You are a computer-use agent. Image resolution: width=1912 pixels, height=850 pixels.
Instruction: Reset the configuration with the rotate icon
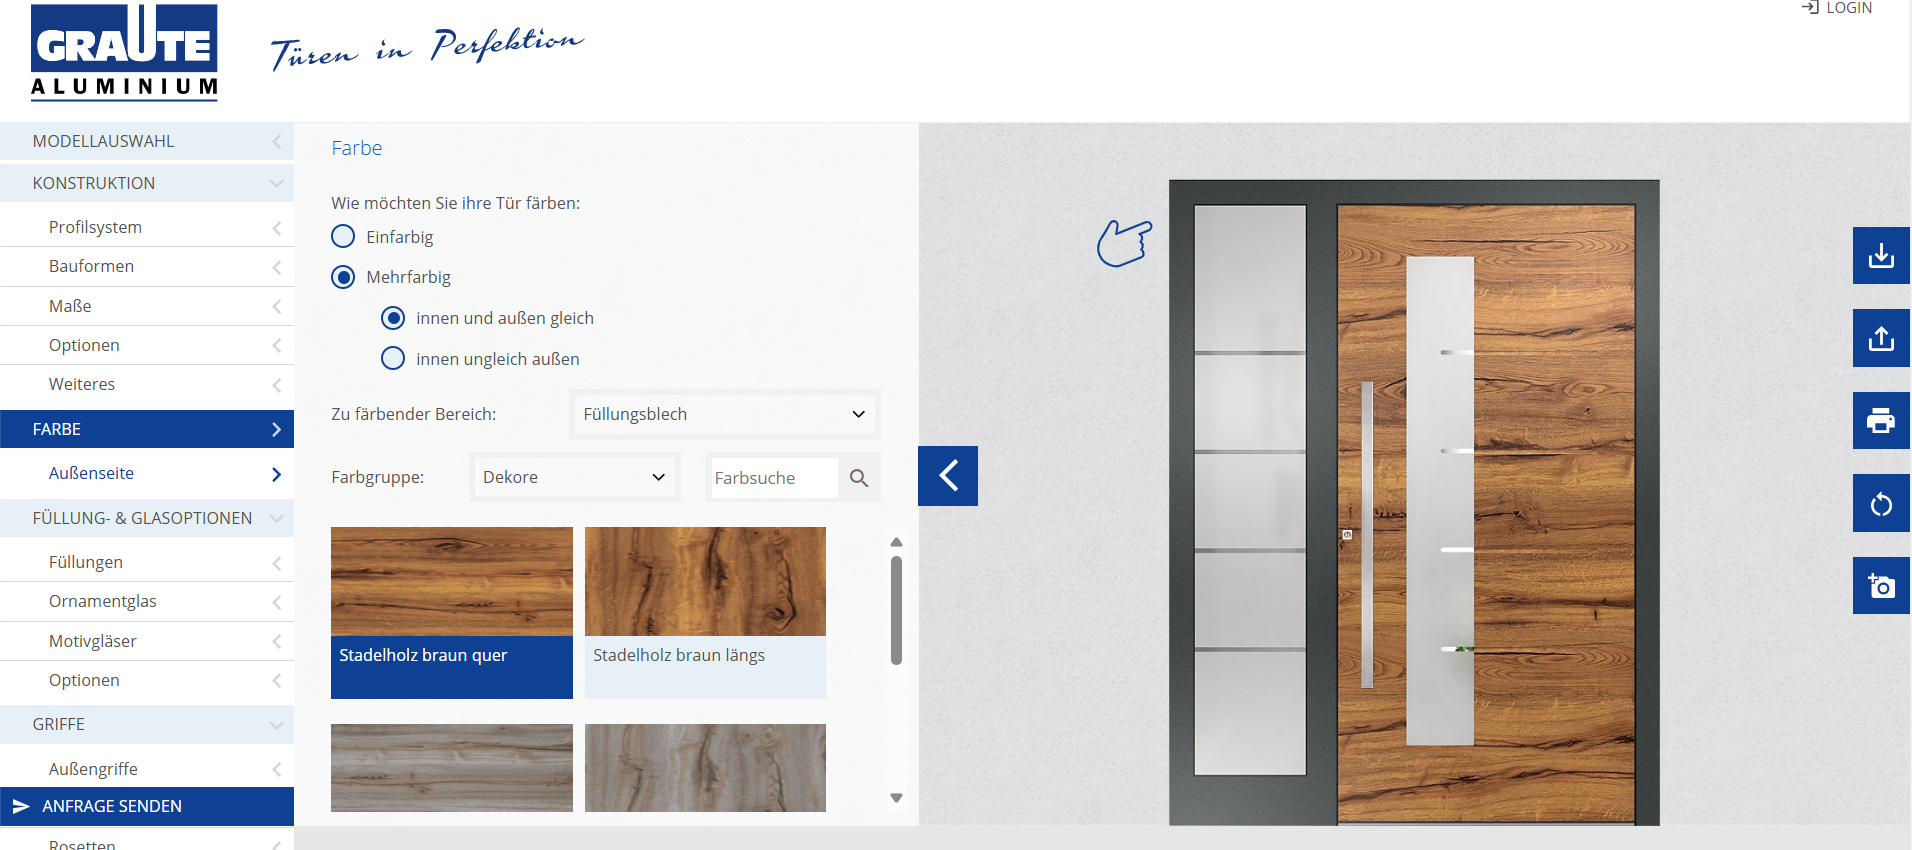point(1880,504)
